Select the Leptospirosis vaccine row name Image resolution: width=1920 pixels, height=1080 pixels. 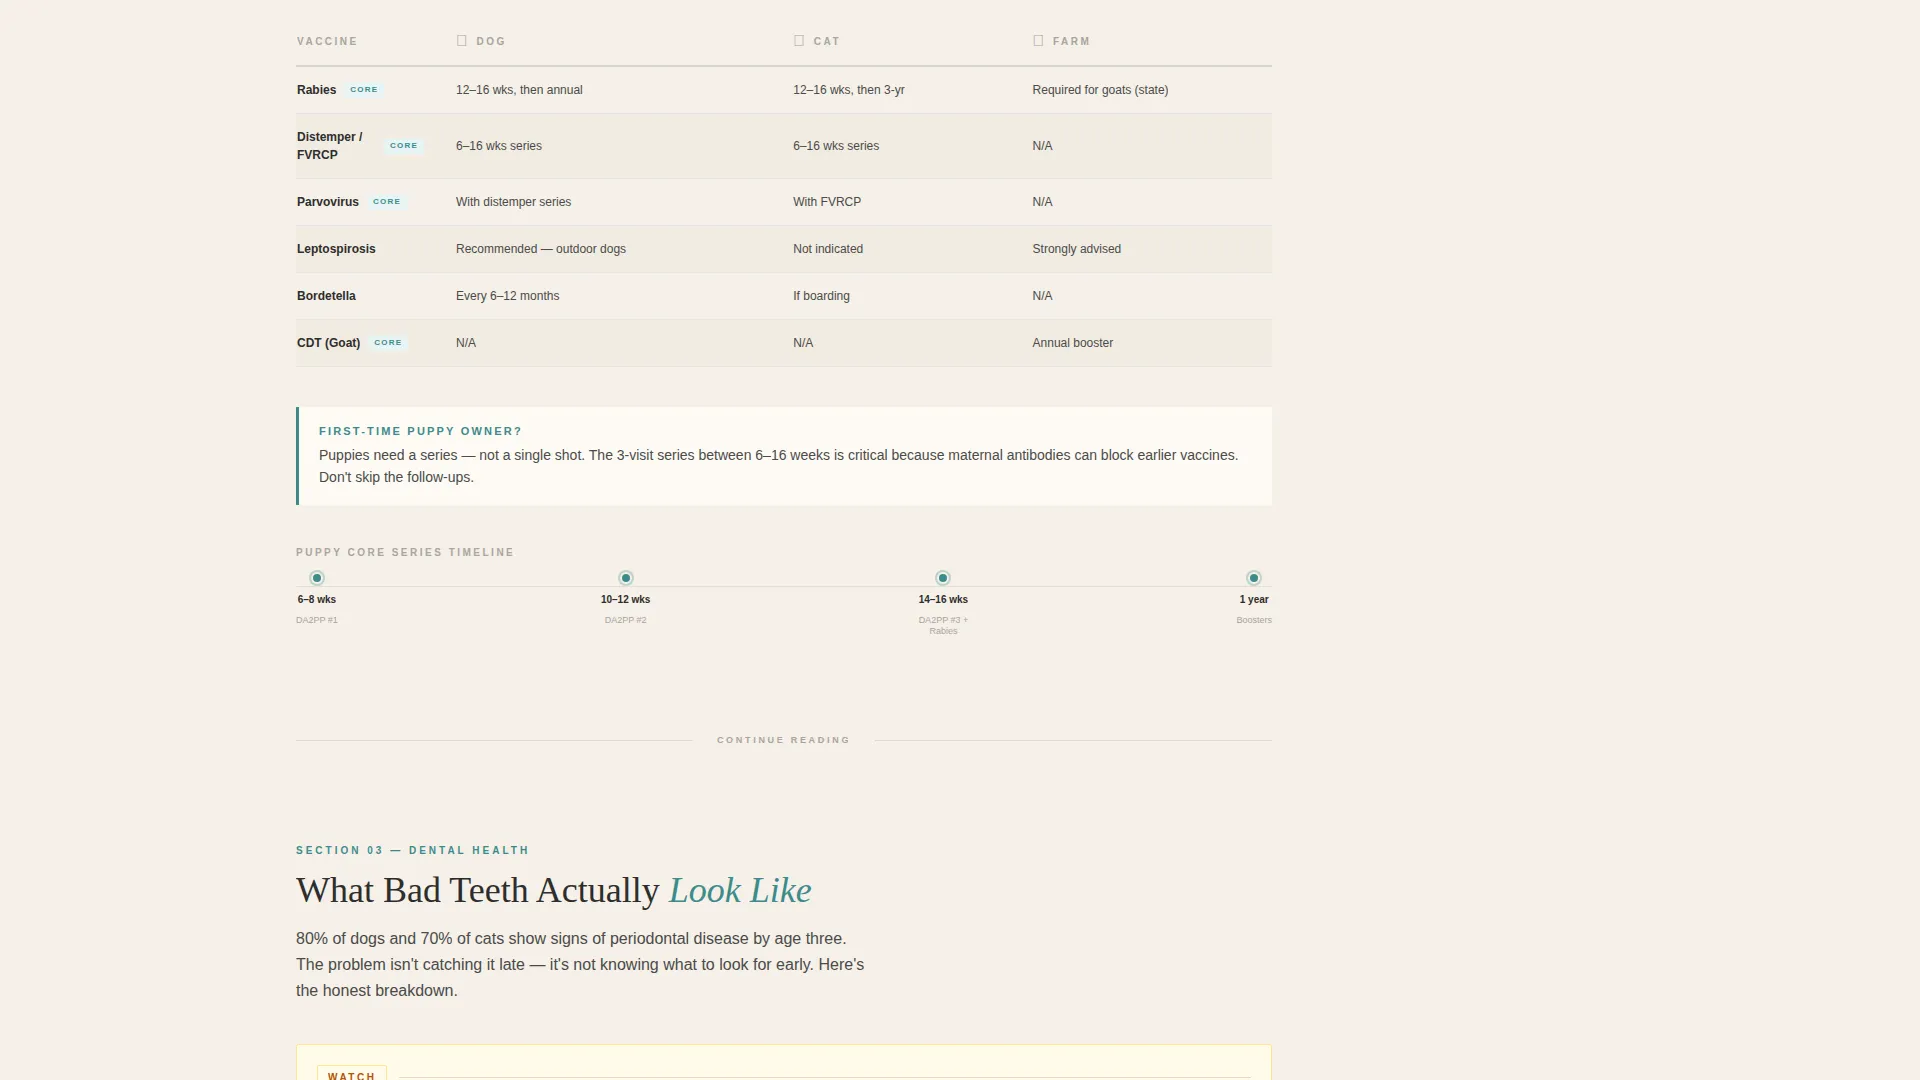[x=336, y=249]
